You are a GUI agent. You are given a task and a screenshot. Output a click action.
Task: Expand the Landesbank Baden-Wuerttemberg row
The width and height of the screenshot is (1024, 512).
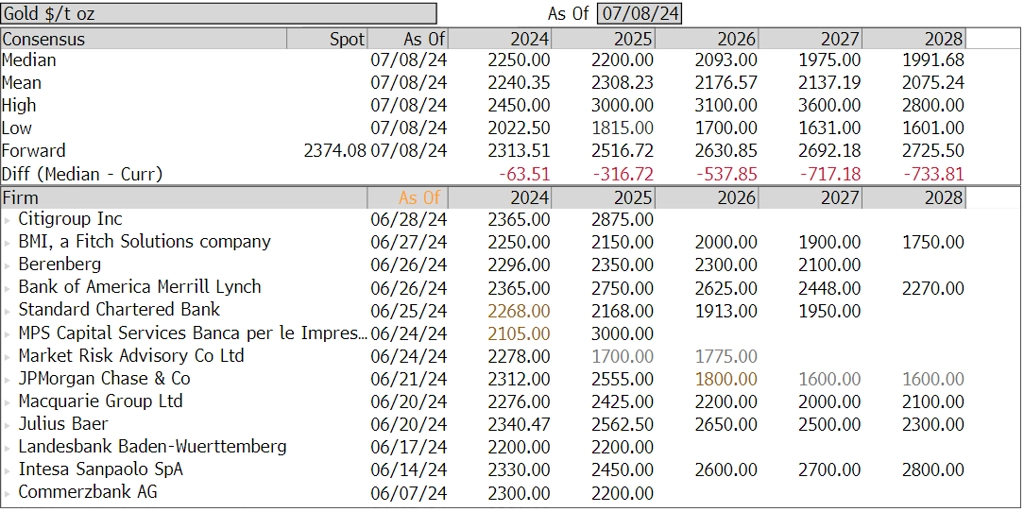(x=7, y=447)
